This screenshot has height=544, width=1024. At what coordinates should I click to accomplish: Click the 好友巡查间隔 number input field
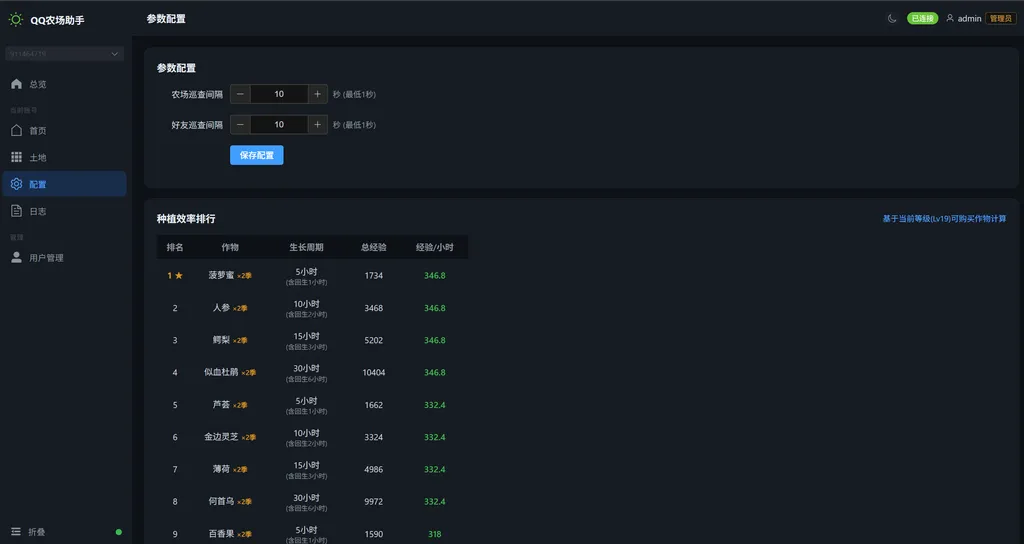(x=278, y=125)
